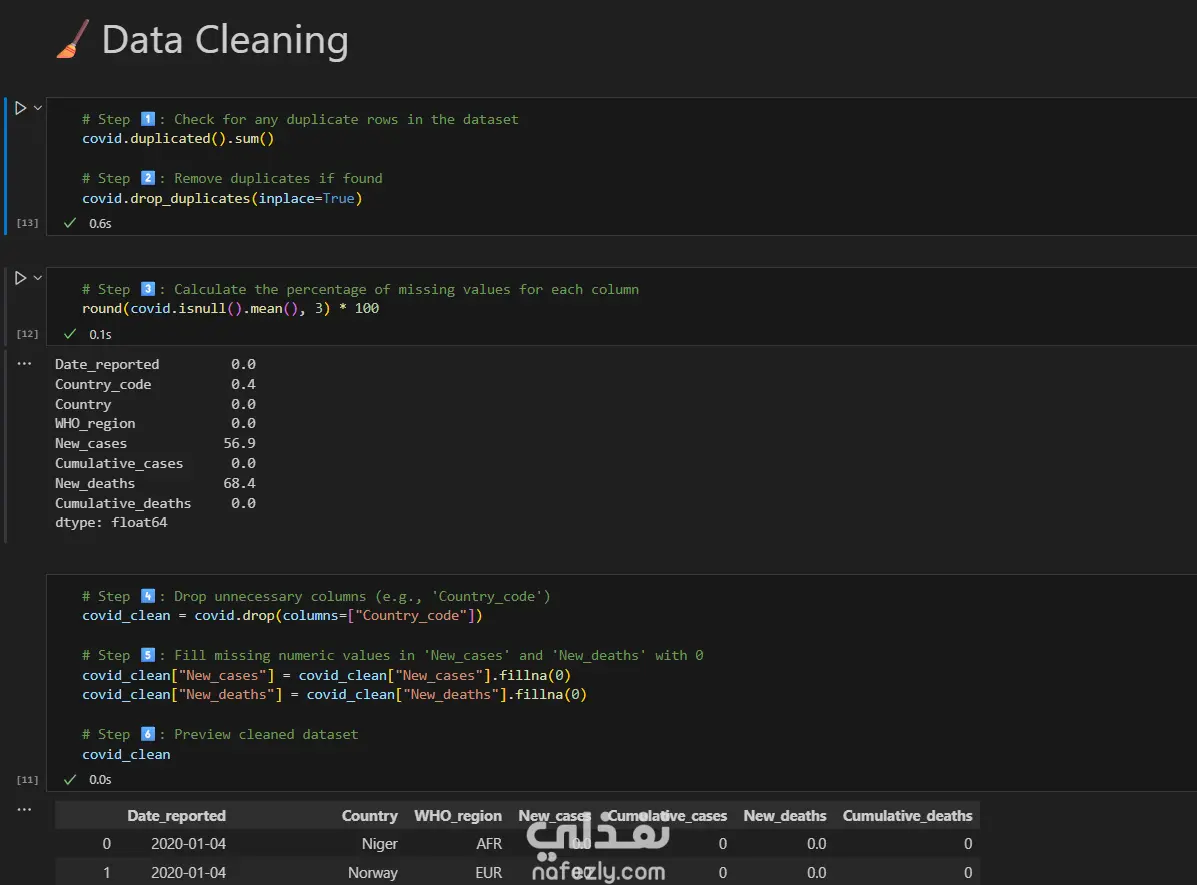
Task: Click the Country column header
Action: [x=369, y=816]
